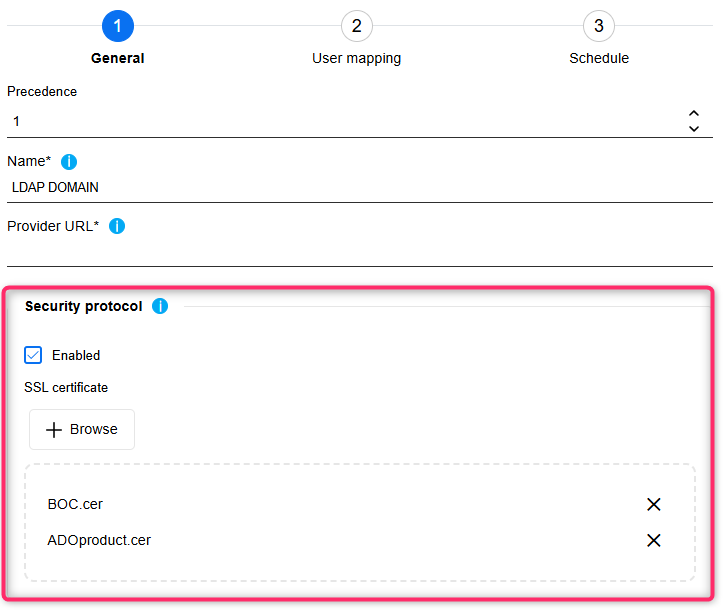Screen dimensions: 723x610
Task: Remove the BOC.cer certificate
Action: (654, 505)
